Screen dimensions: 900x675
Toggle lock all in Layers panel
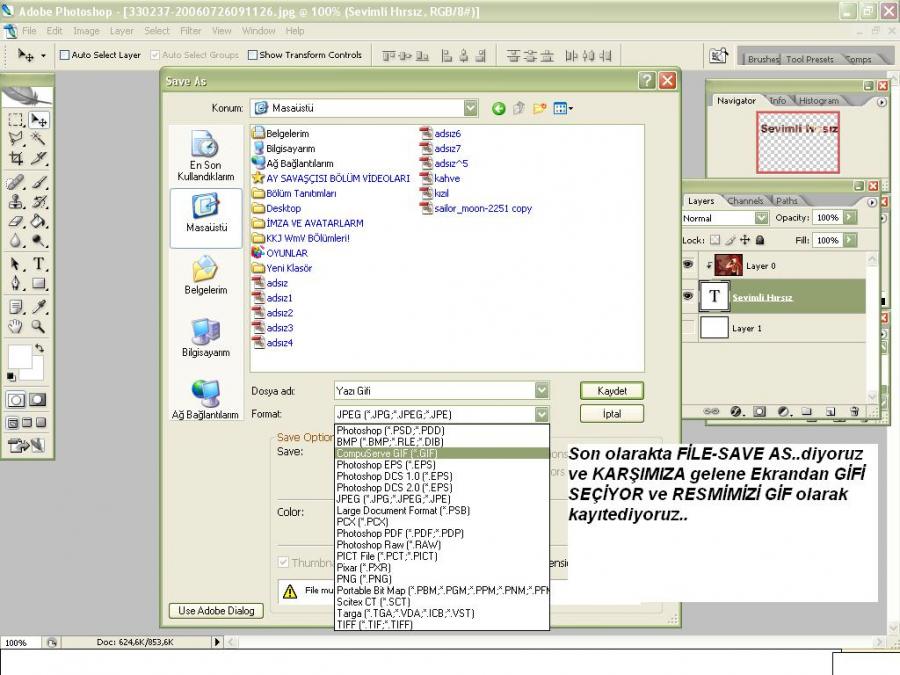(759, 240)
